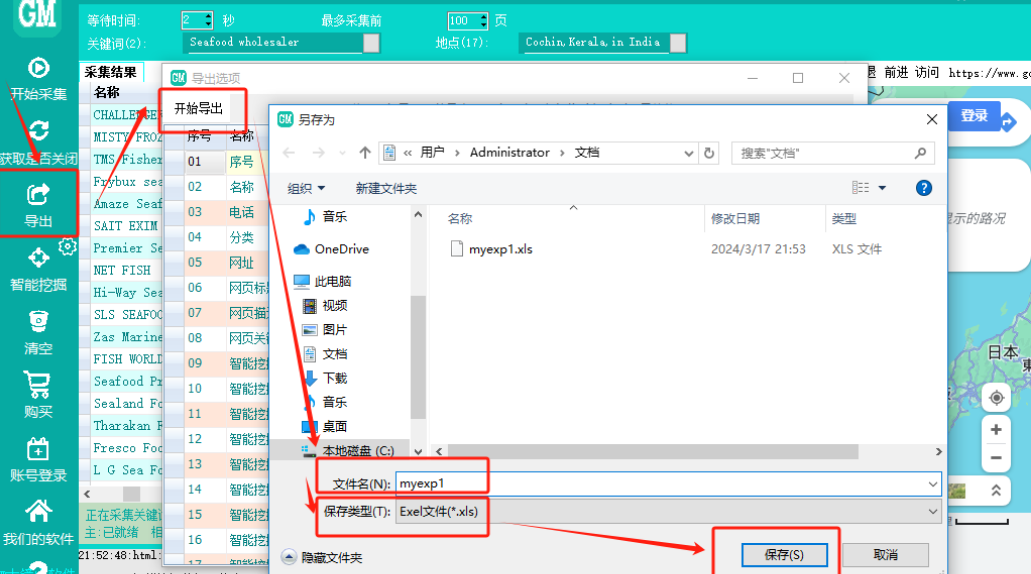The height and width of the screenshot is (574, 1031).
Task: Adjust 最多采集前 pages stepper
Action: tap(483, 21)
